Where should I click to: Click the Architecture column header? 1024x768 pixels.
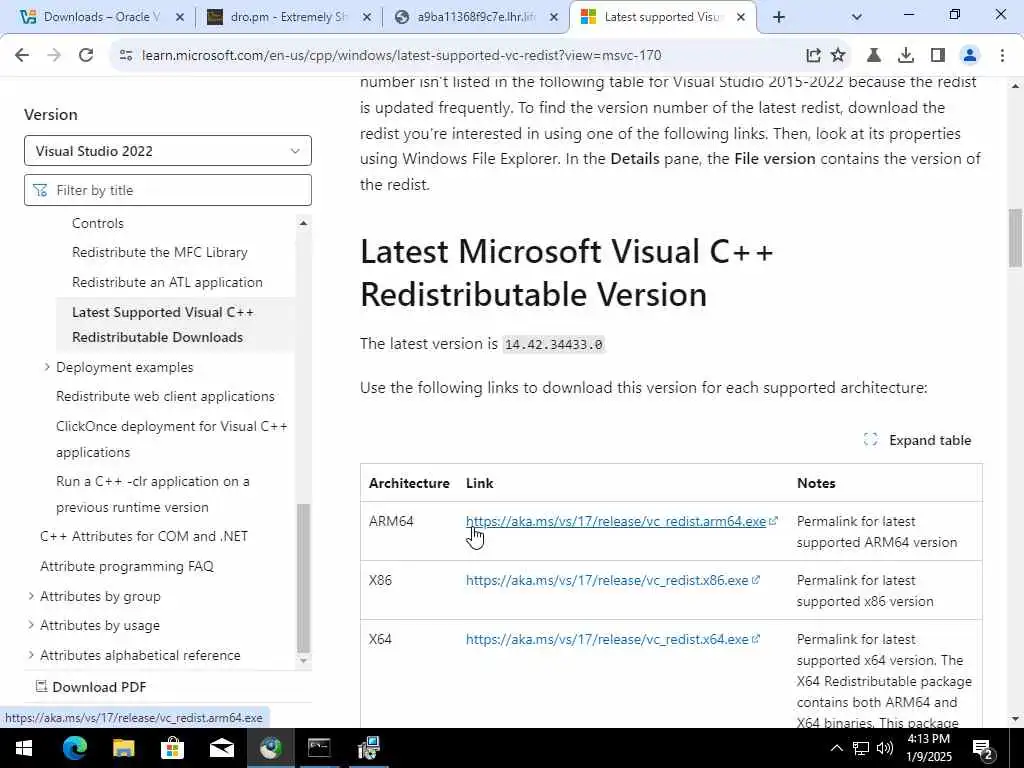409,483
